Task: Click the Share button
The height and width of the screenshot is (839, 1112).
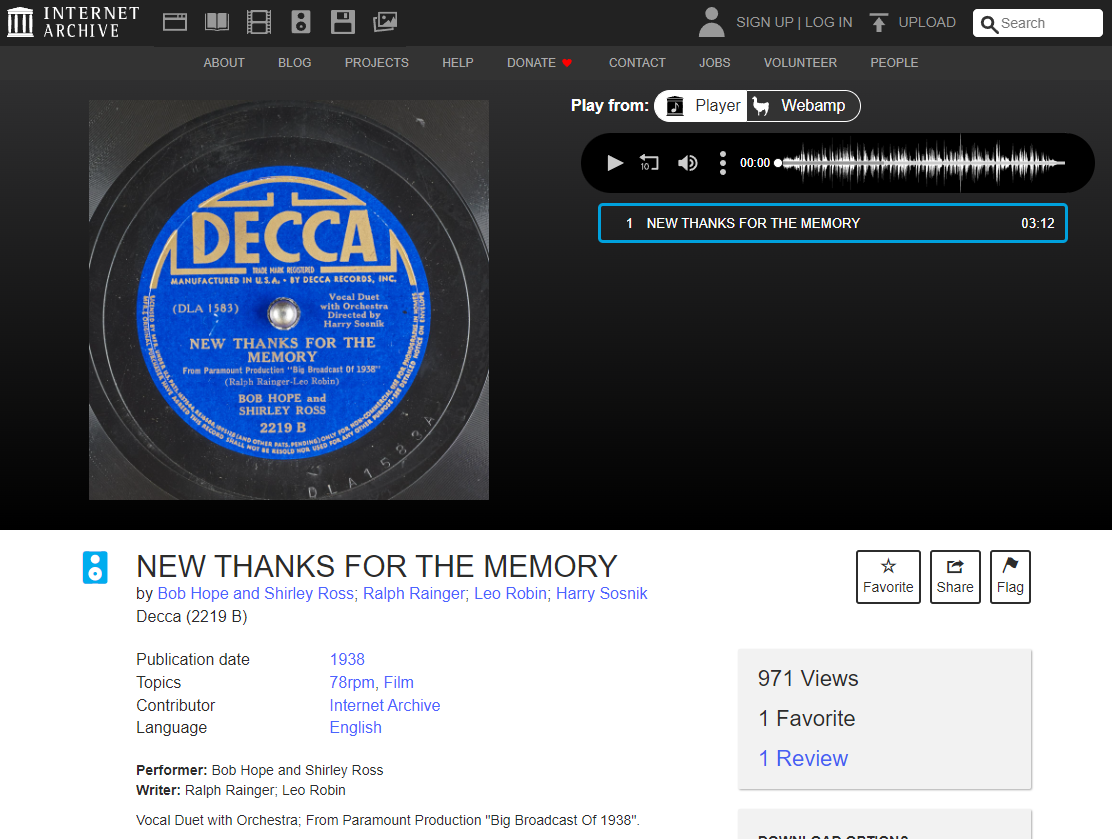Action: click(x=955, y=577)
